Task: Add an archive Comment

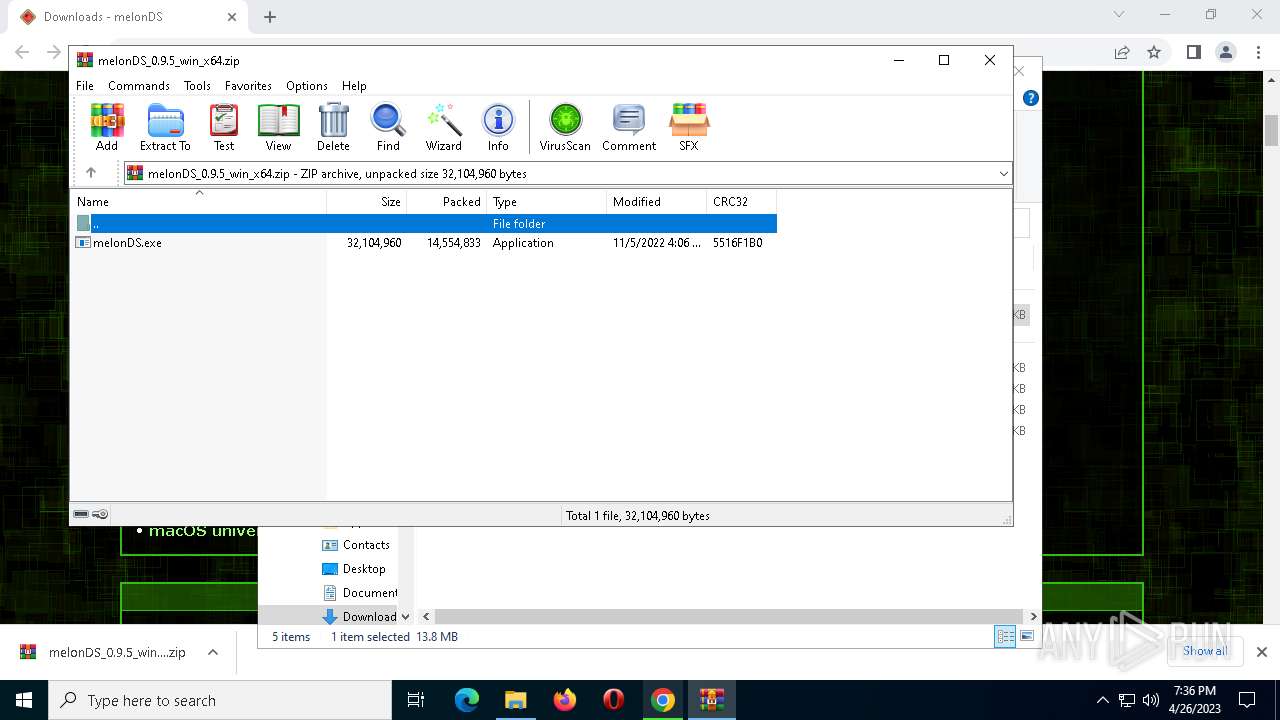Action: [x=629, y=127]
